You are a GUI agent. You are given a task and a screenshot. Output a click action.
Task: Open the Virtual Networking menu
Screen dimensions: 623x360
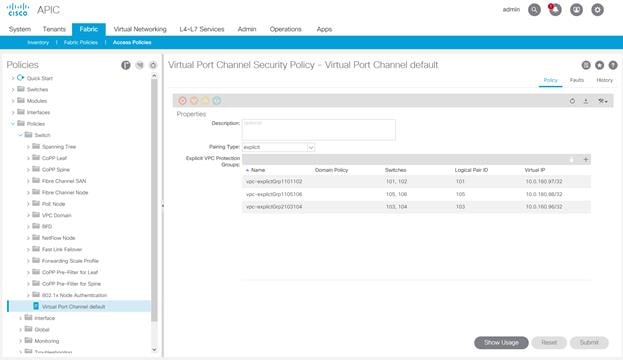[140, 29]
